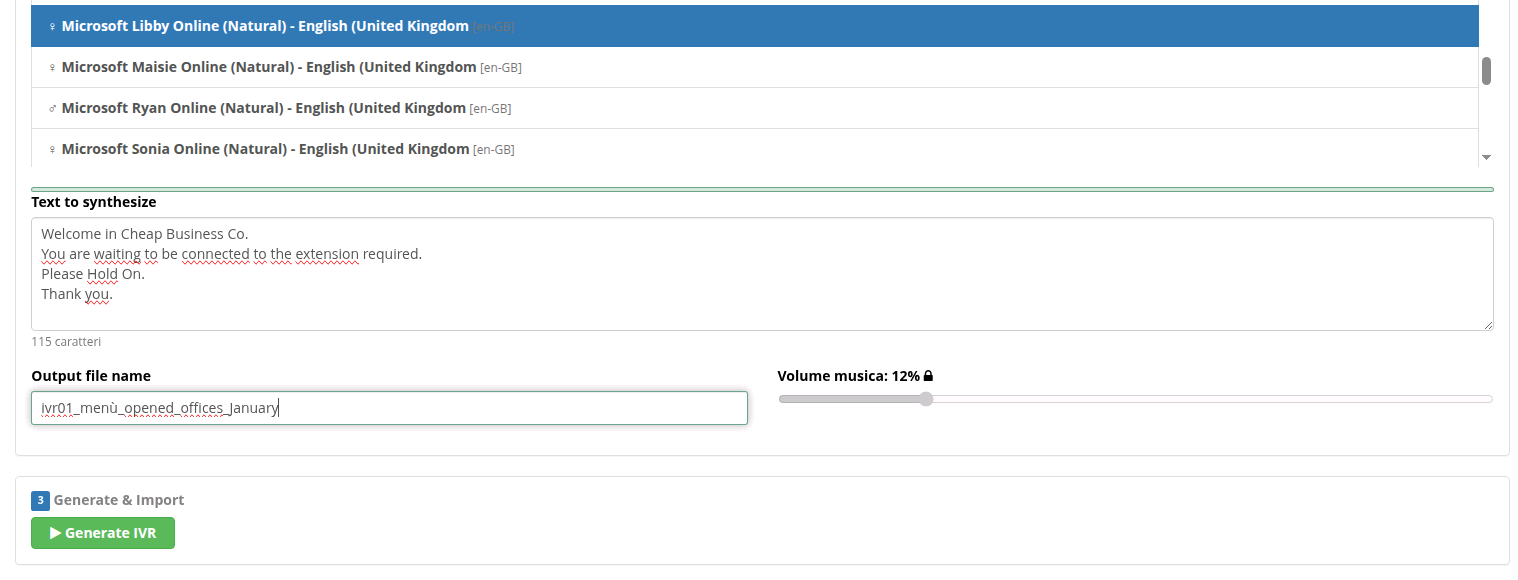Click the female symbol beside Sonia voice
Image resolution: width=1518 pixels, height=580 pixels.
(53, 149)
